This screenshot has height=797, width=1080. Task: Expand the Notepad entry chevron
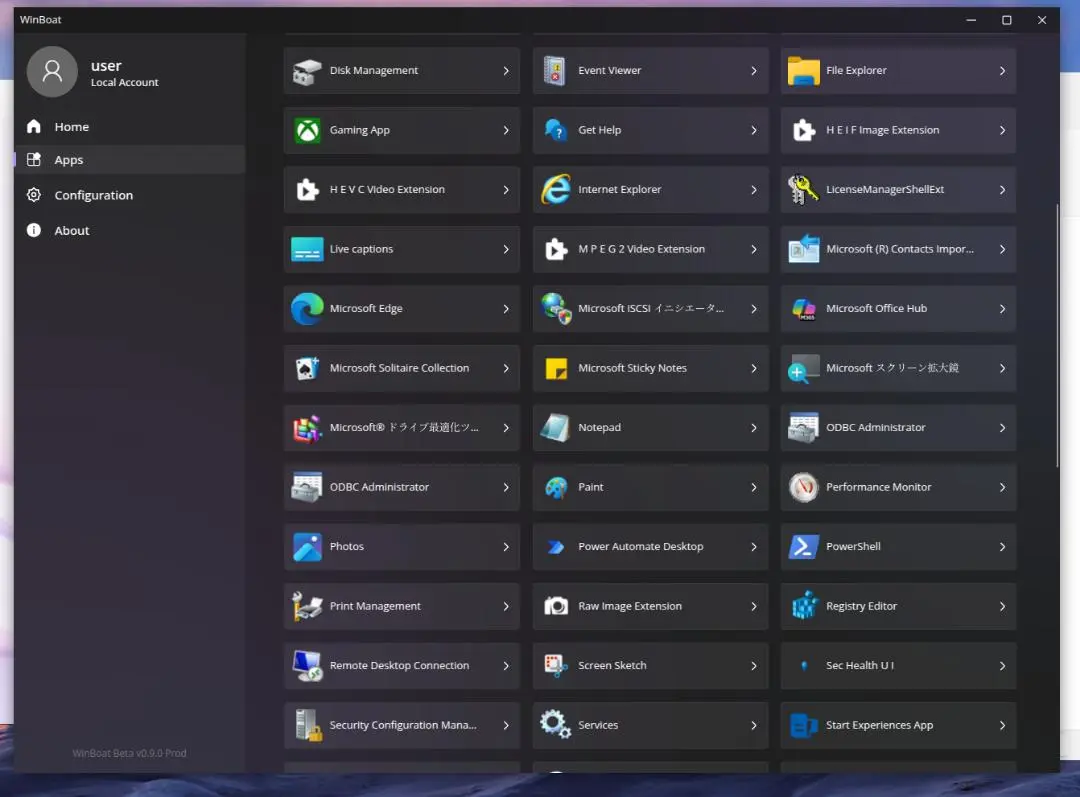754,428
